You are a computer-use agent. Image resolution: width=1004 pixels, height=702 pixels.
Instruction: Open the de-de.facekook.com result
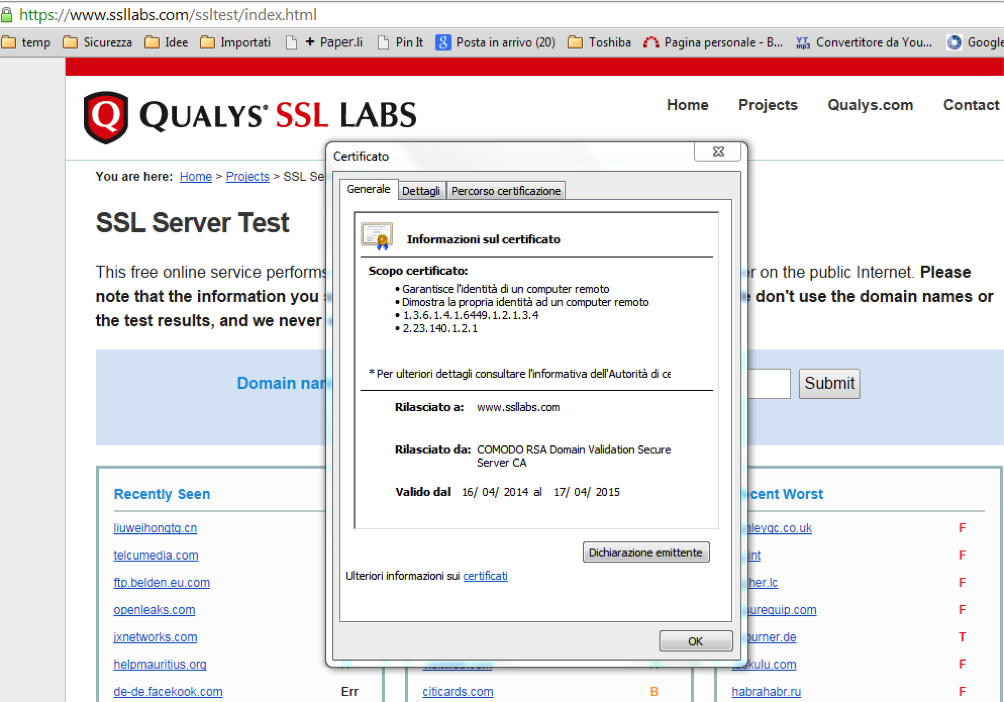click(x=168, y=692)
